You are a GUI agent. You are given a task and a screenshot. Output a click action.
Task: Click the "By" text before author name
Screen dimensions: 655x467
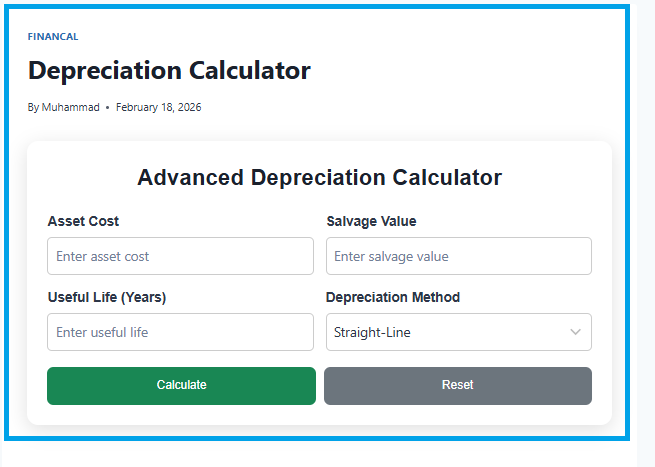point(33,107)
